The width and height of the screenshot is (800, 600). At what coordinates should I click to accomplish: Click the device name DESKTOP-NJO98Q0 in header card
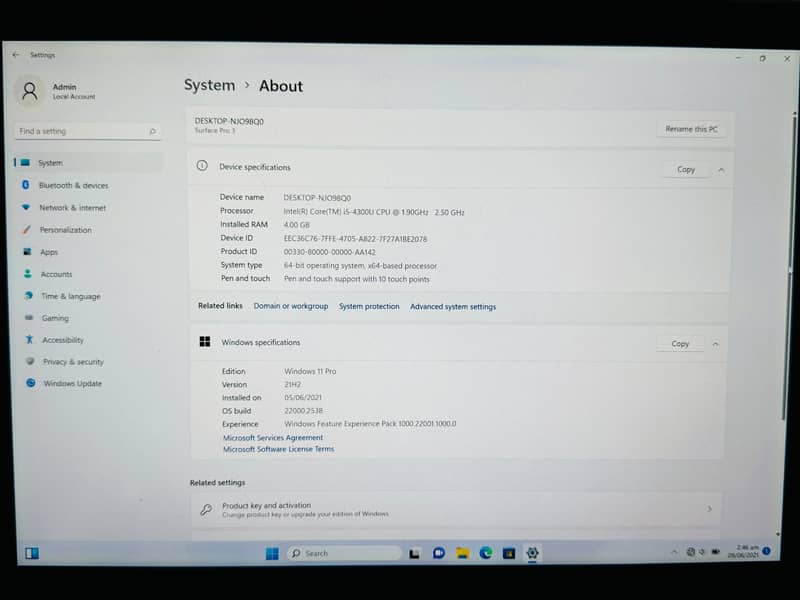click(229, 121)
